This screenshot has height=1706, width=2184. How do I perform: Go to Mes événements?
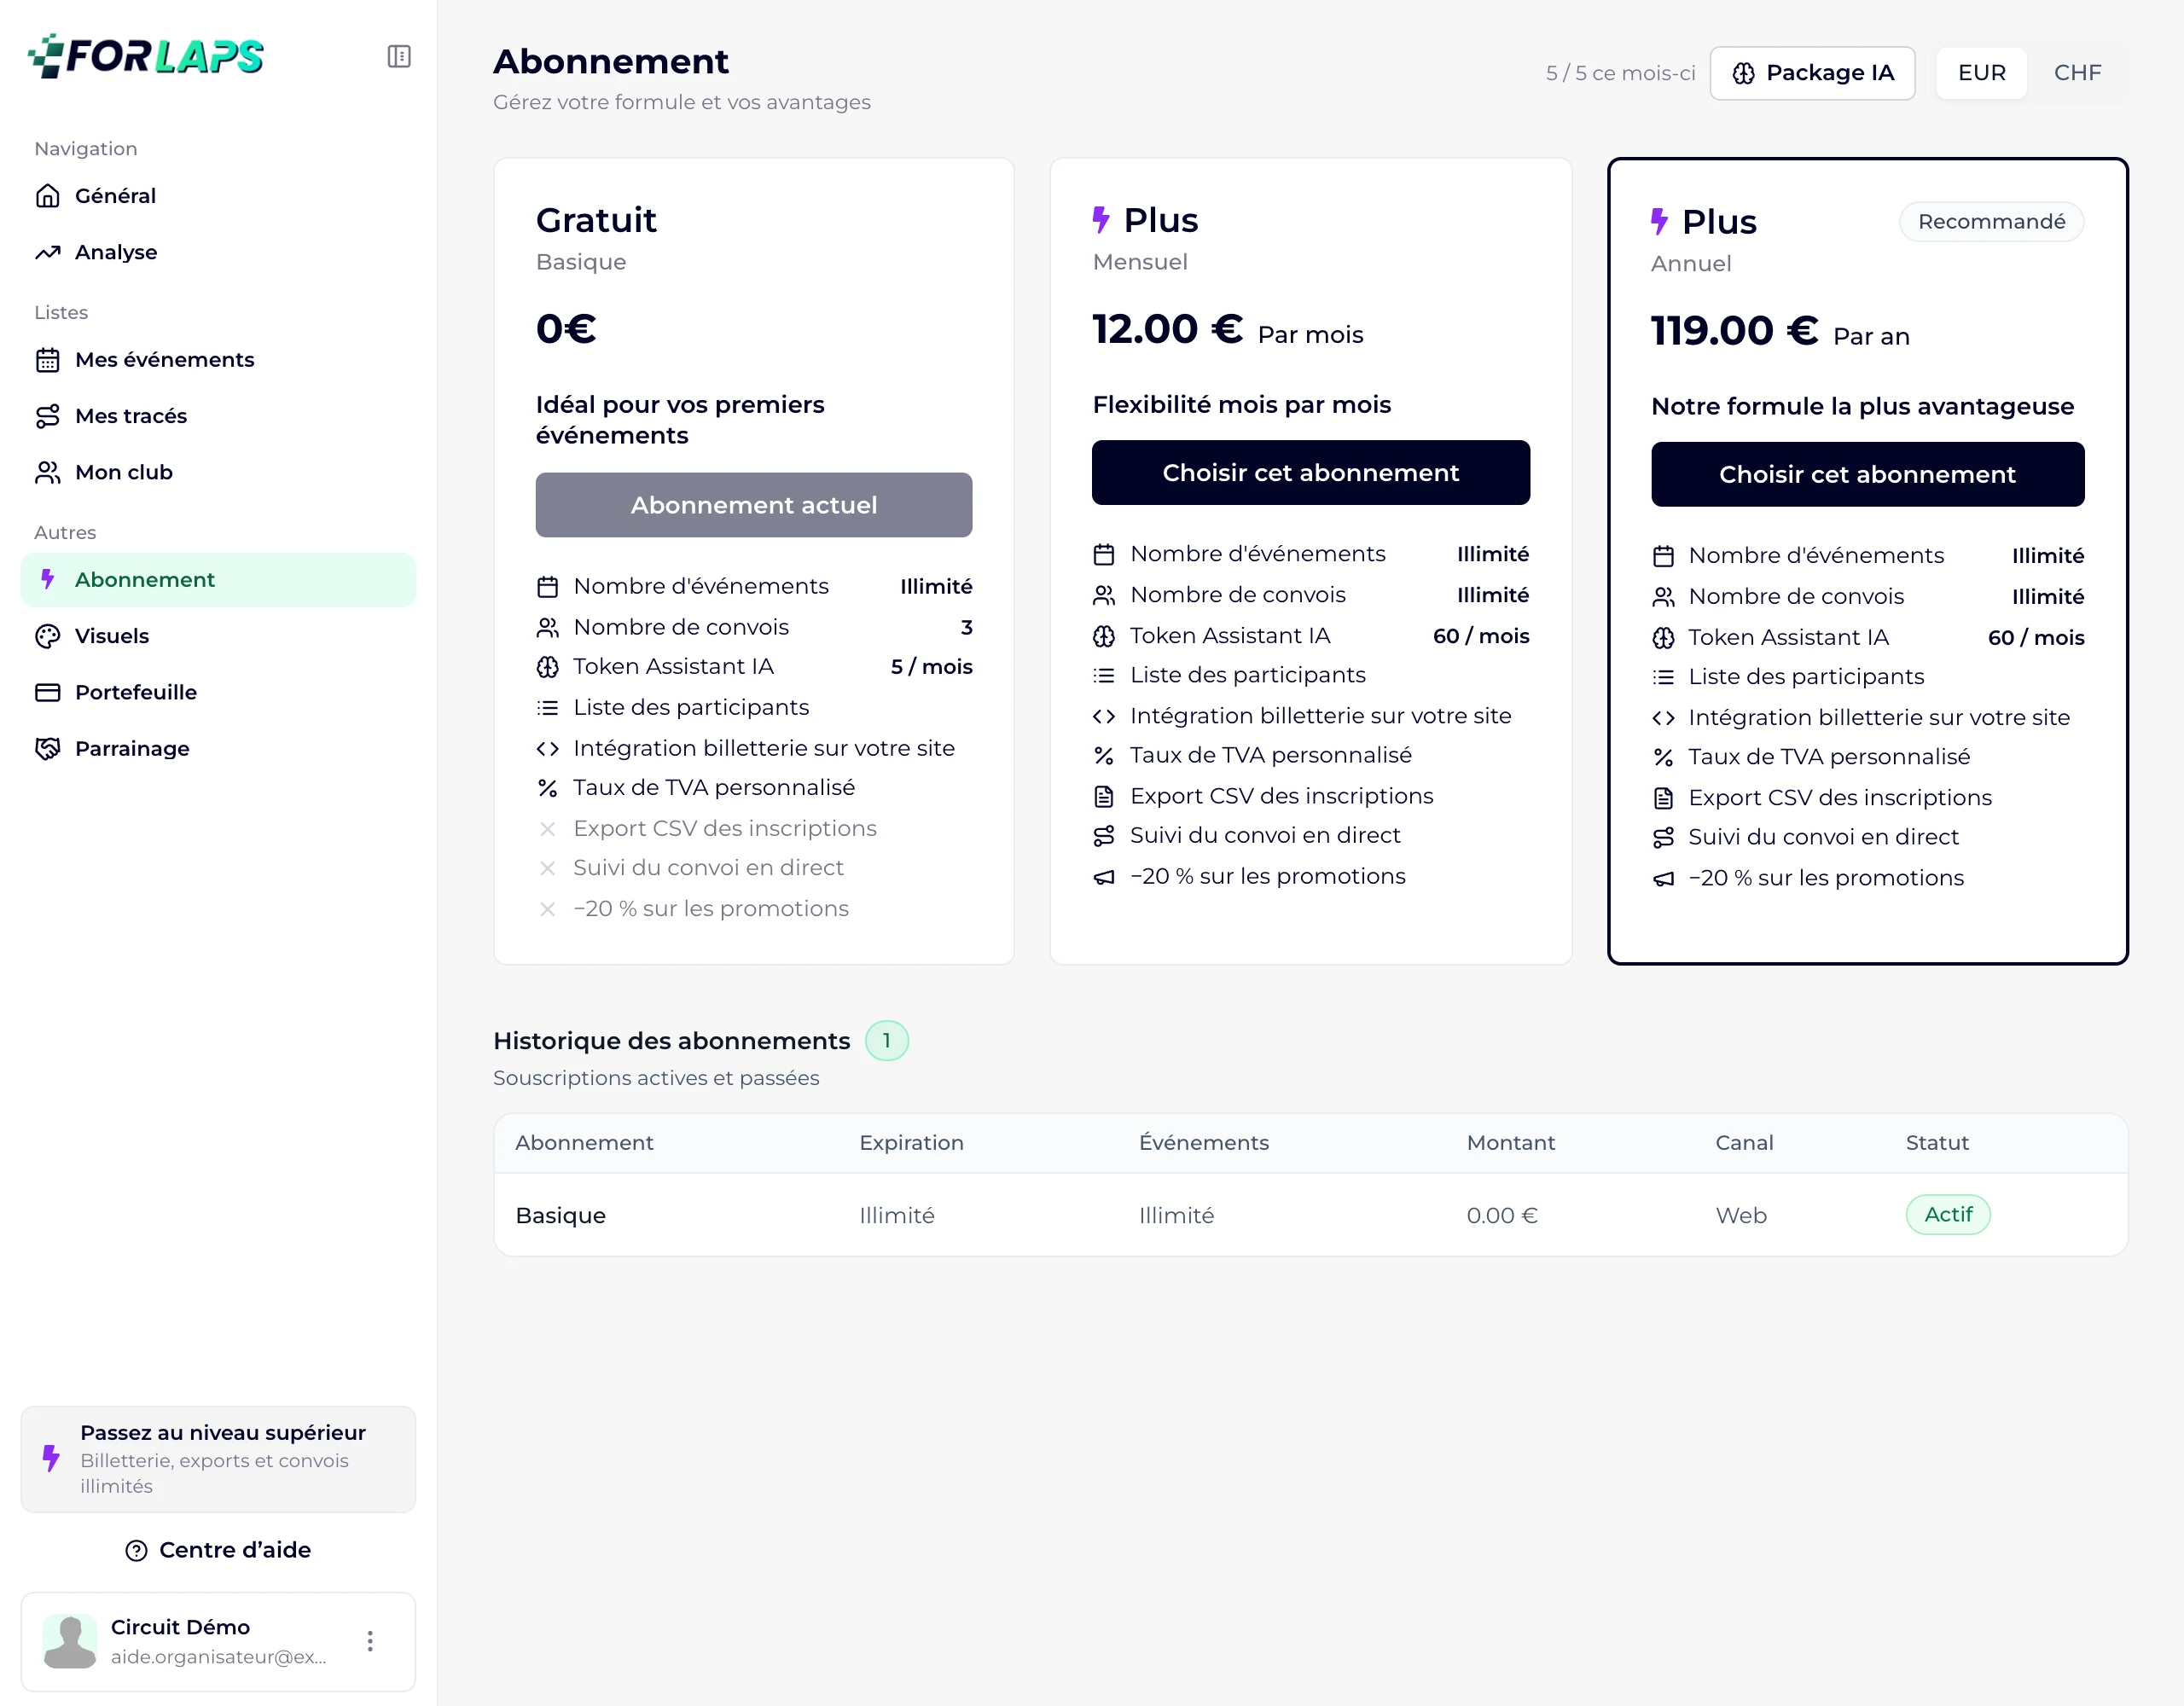[218, 360]
